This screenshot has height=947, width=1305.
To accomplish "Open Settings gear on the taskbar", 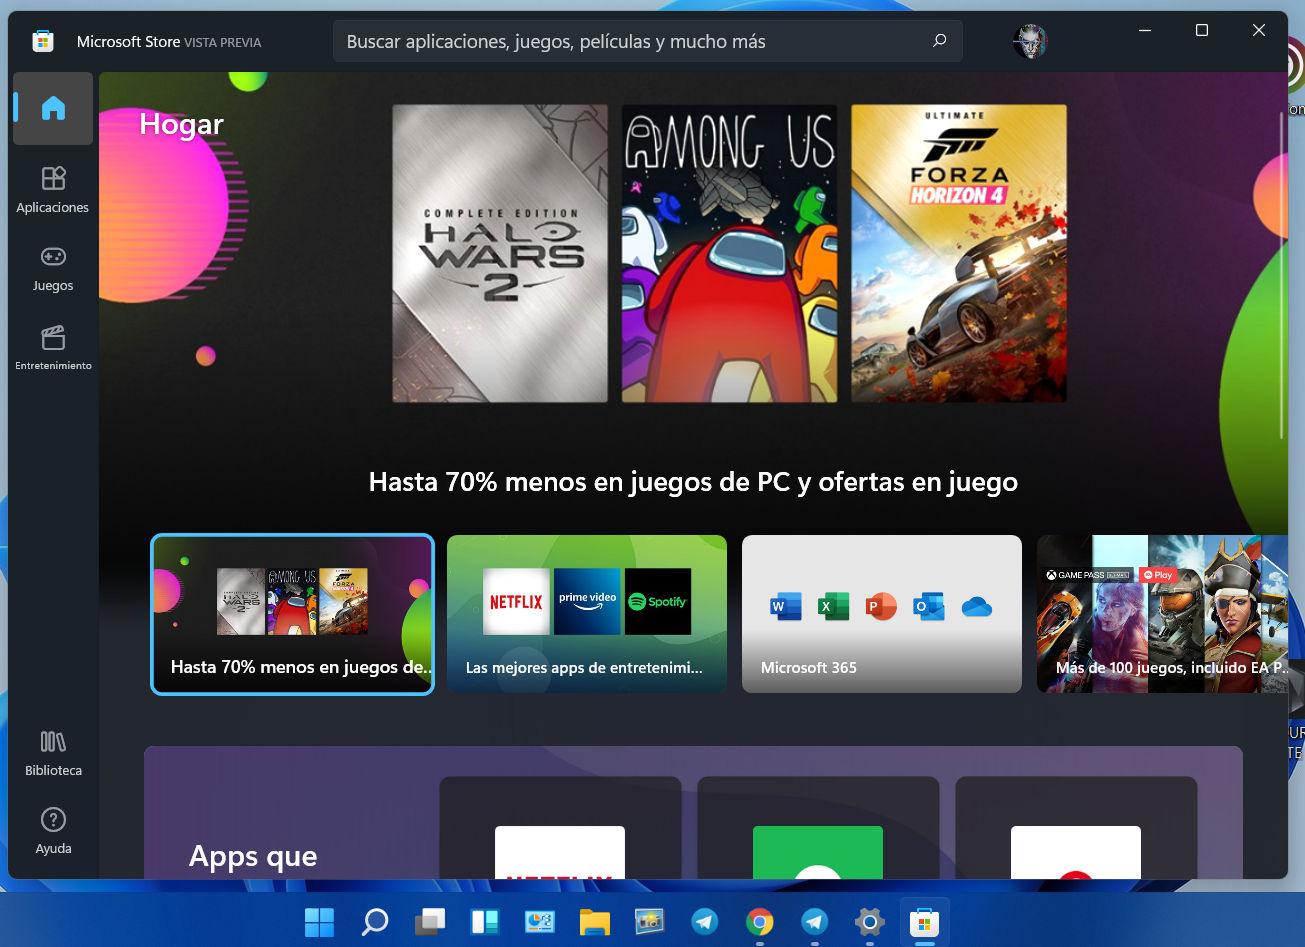I will click(x=870, y=921).
